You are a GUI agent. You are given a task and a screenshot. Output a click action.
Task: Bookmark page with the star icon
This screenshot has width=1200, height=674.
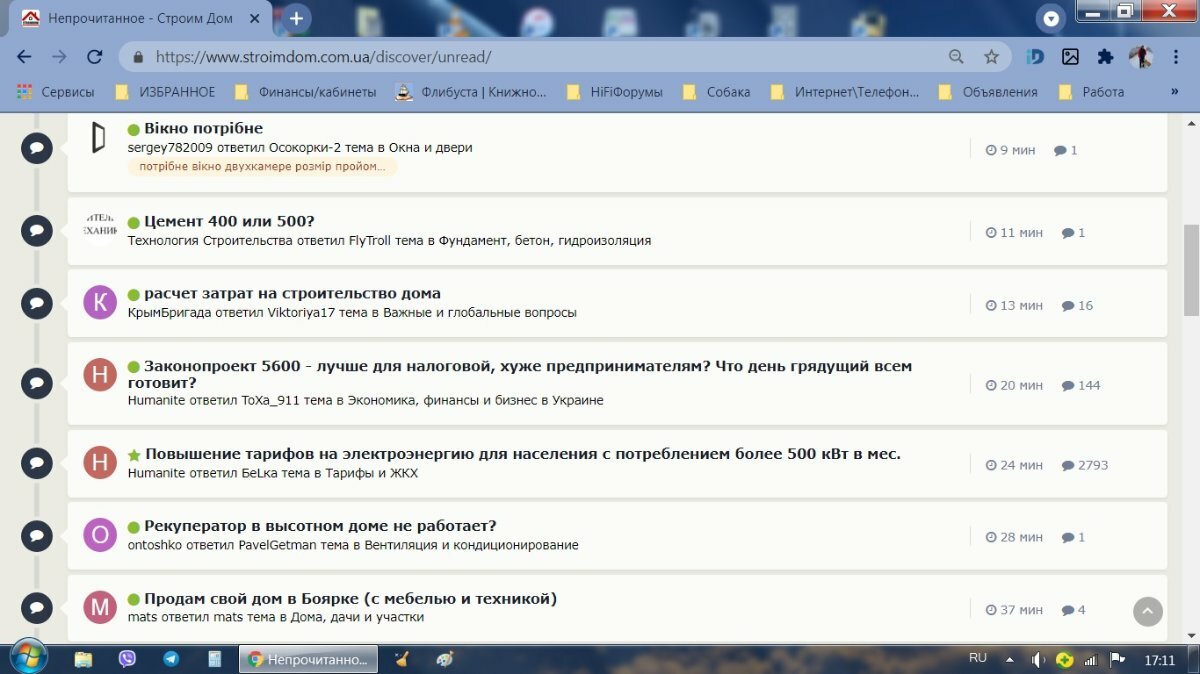(x=991, y=57)
